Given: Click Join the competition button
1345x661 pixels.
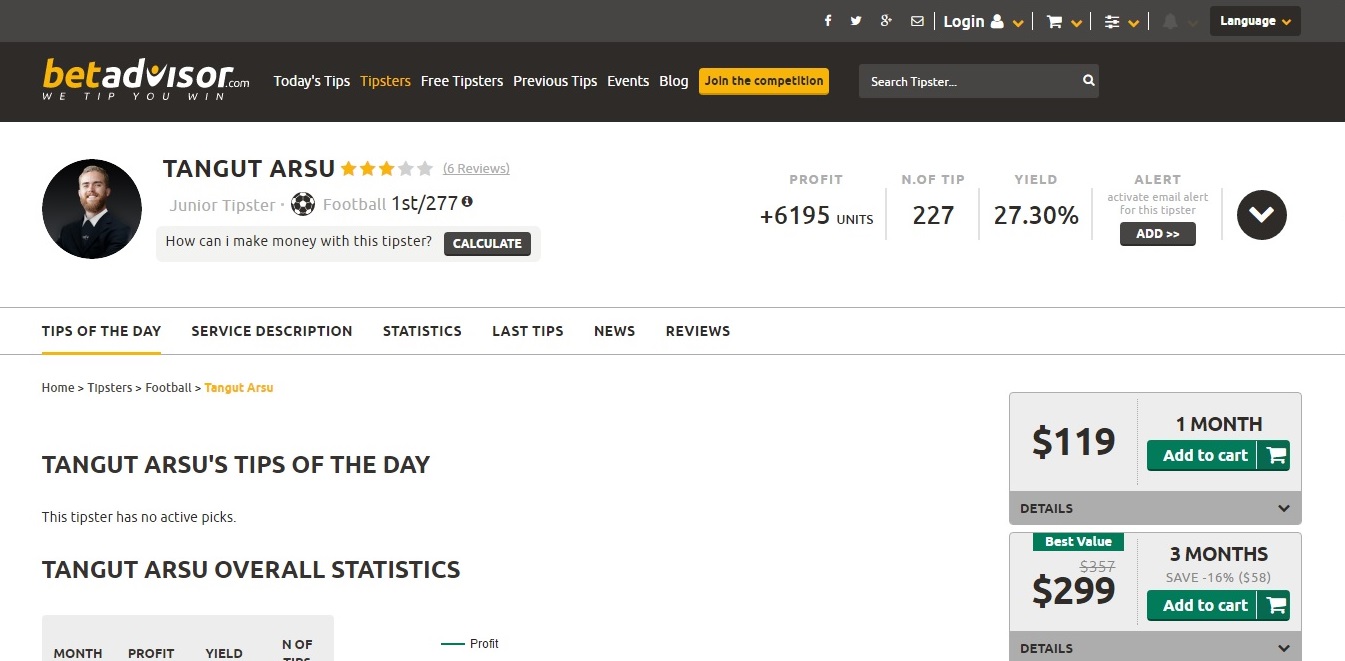Looking at the screenshot, I should pos(764,81).
